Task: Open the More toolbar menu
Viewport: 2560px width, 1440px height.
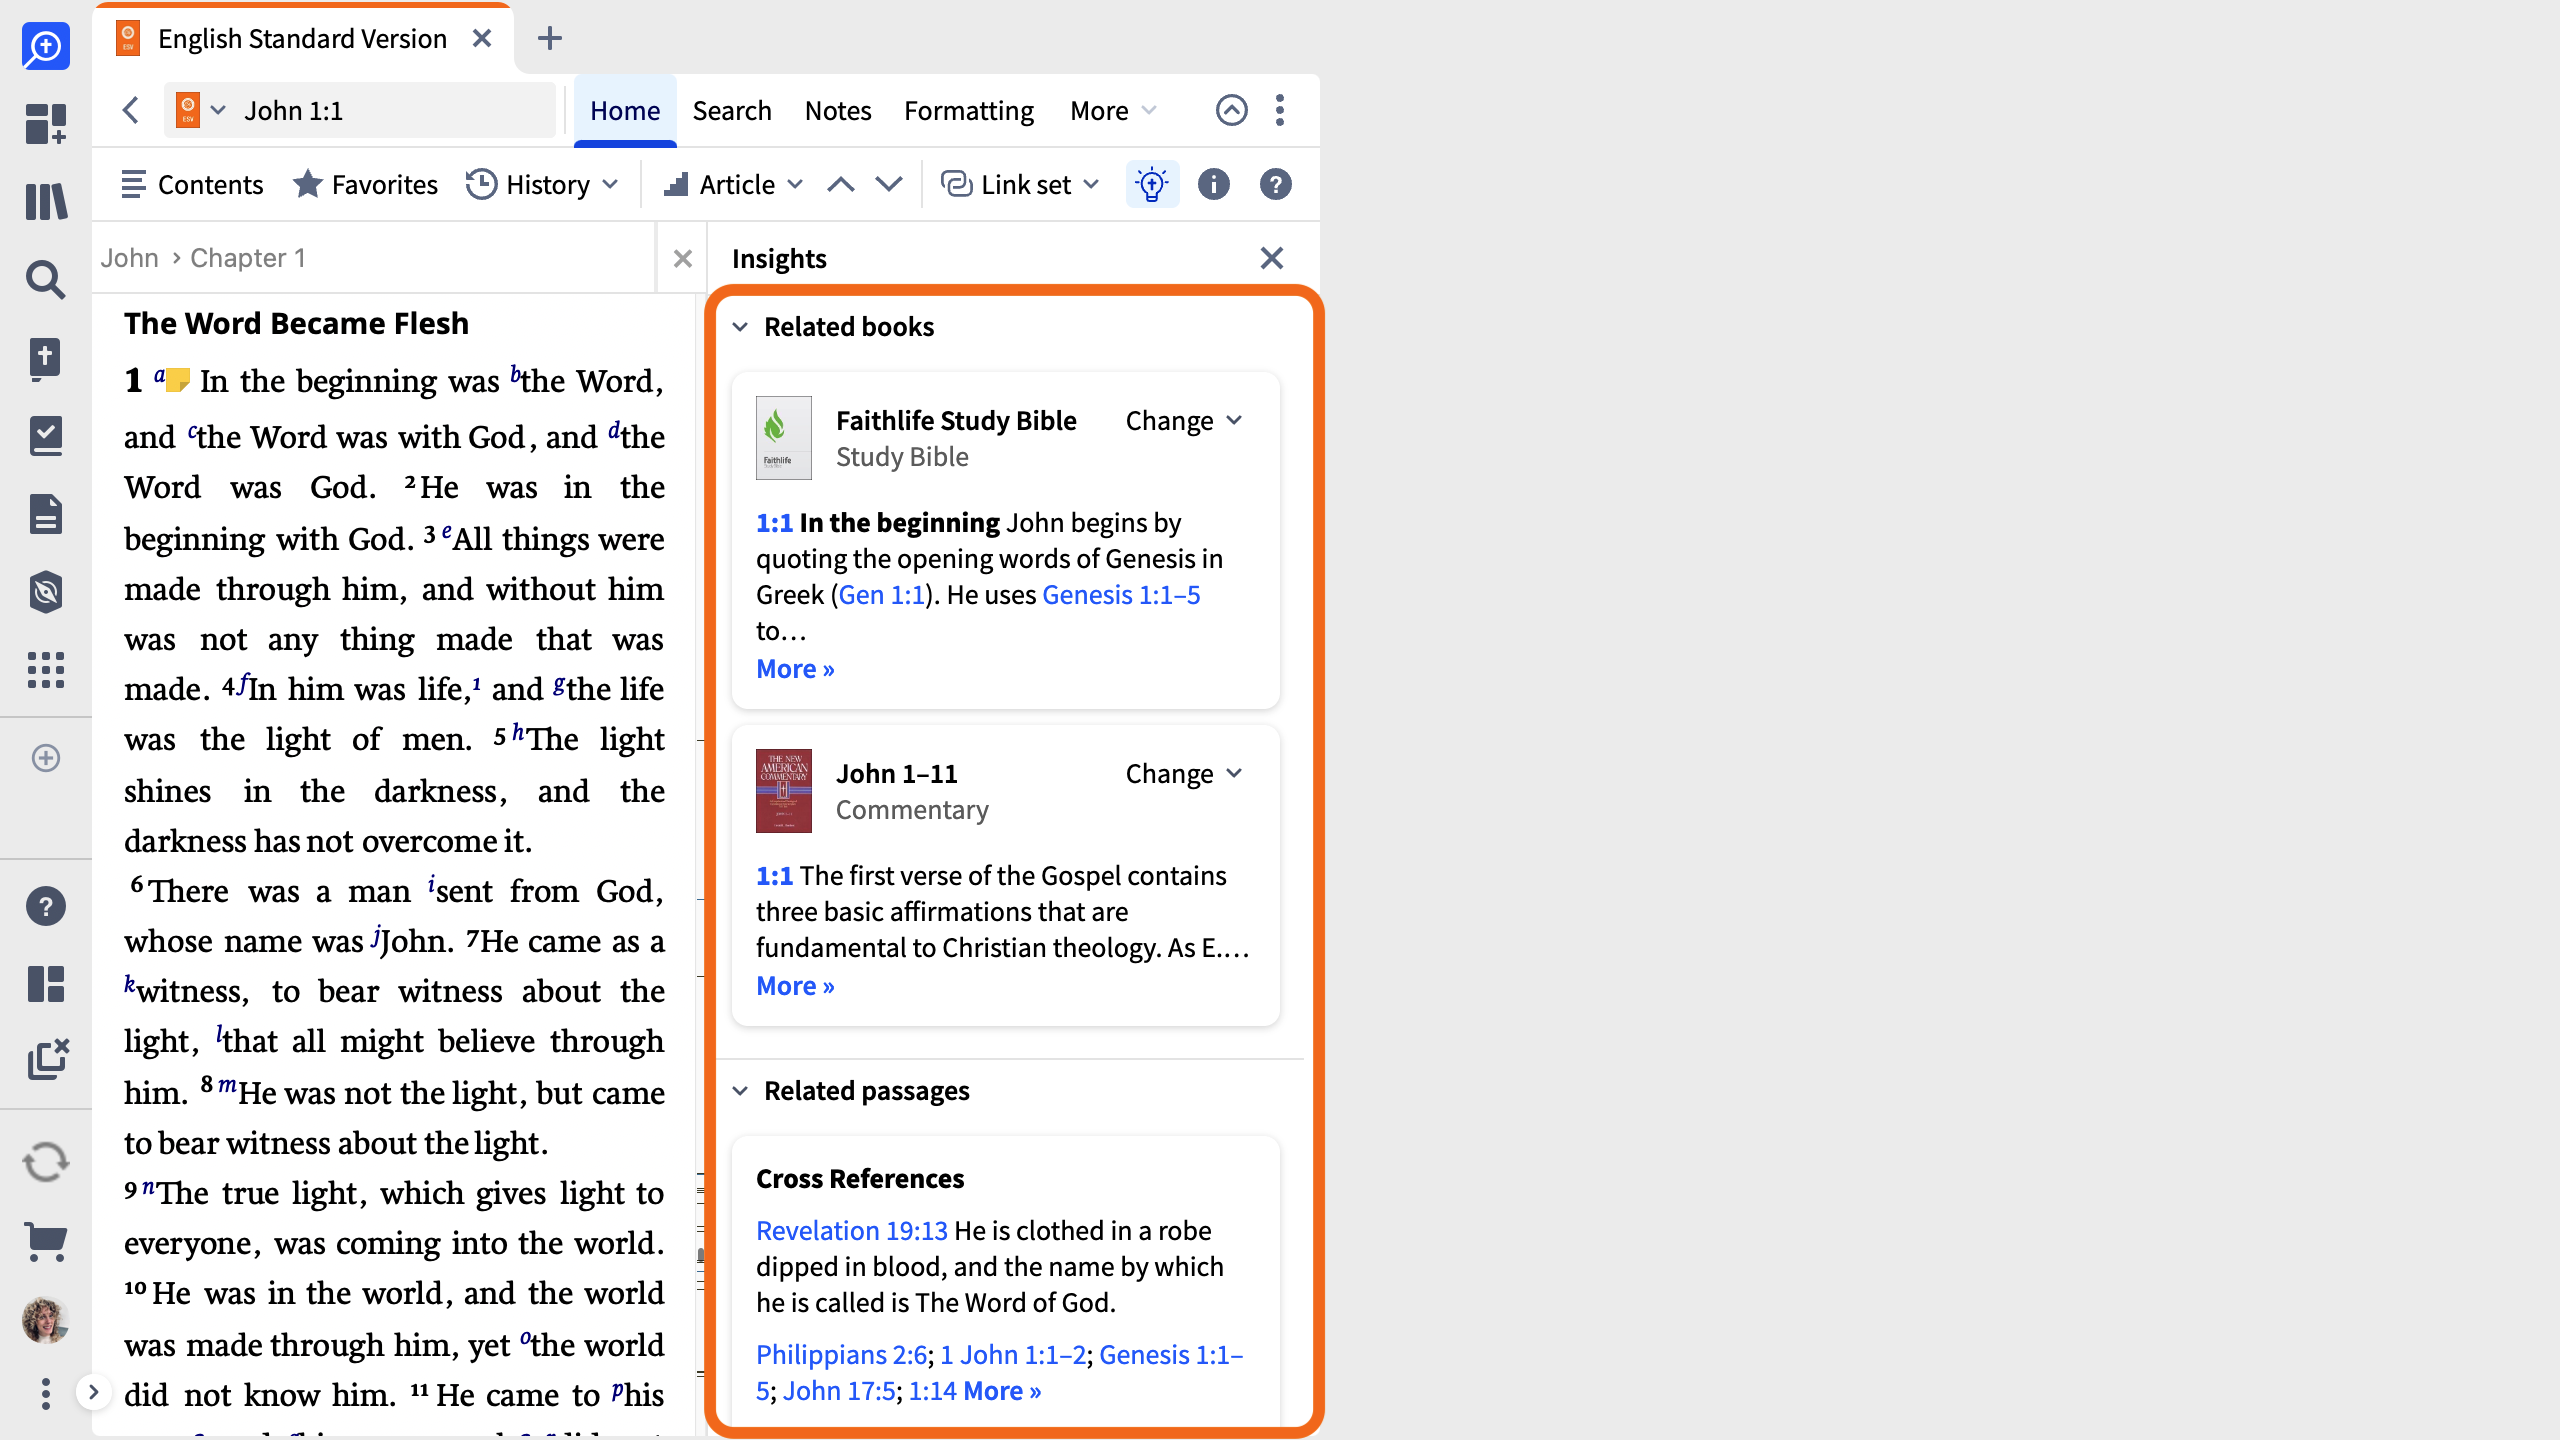Action: click(1113, 110)
